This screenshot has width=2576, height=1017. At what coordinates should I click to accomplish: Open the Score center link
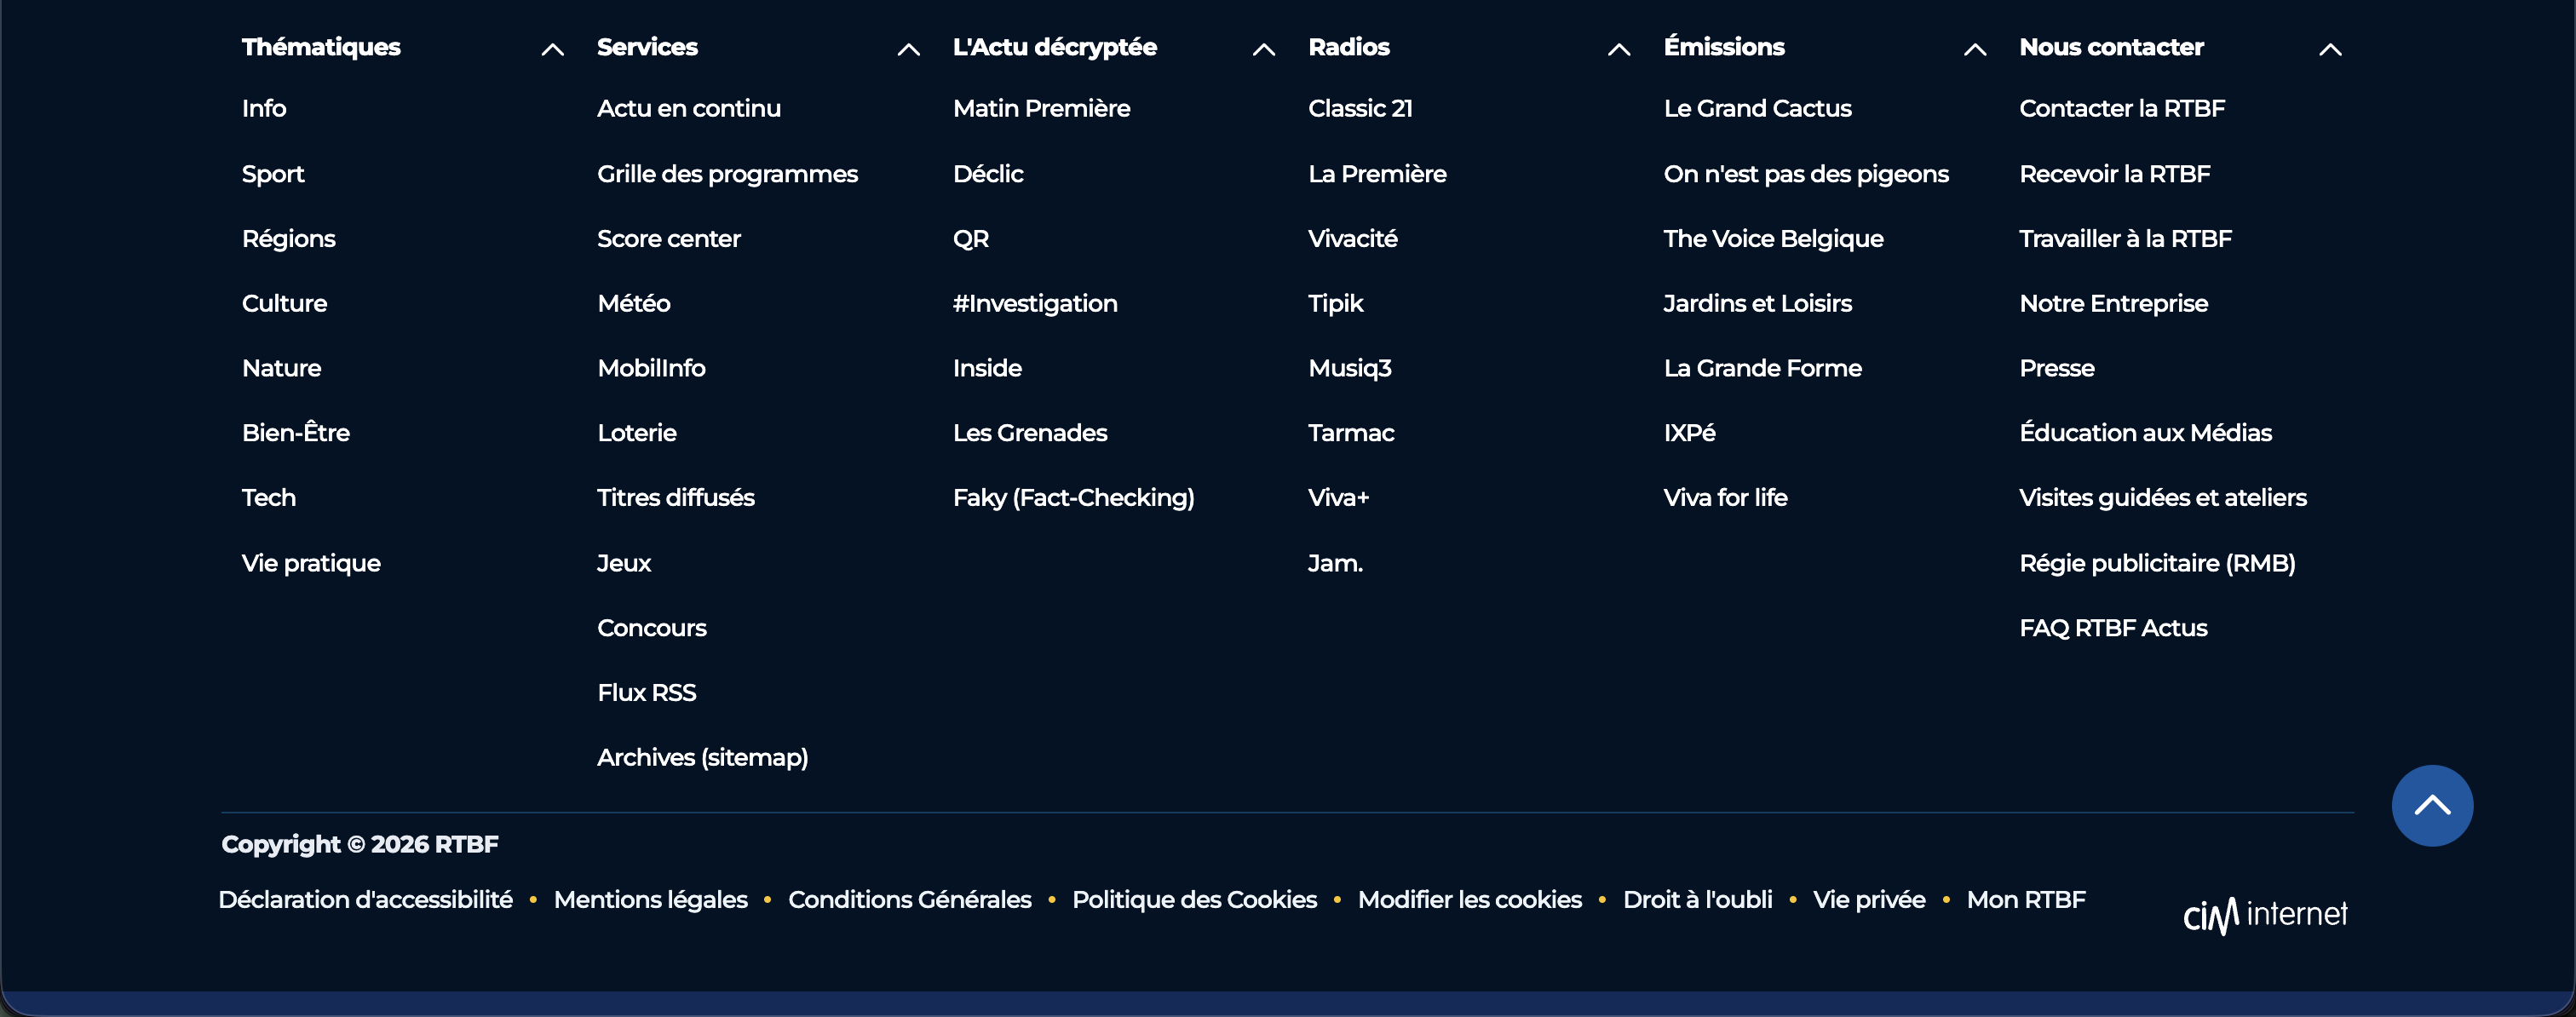(669, 239)
